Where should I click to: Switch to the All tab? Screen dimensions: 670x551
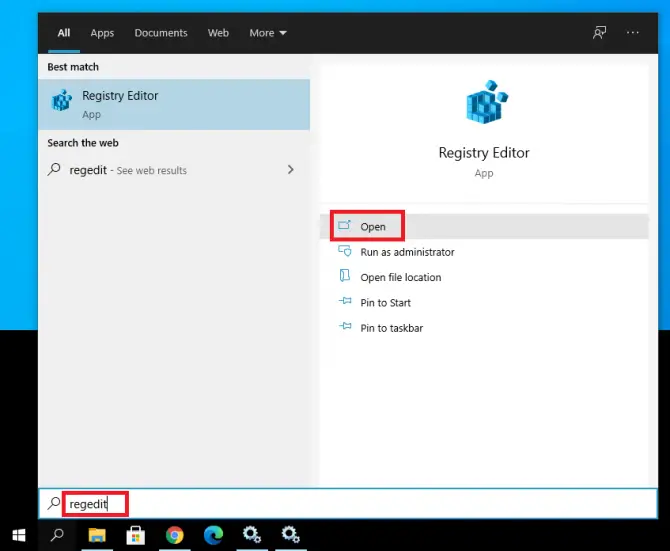(x=64, y=33)
